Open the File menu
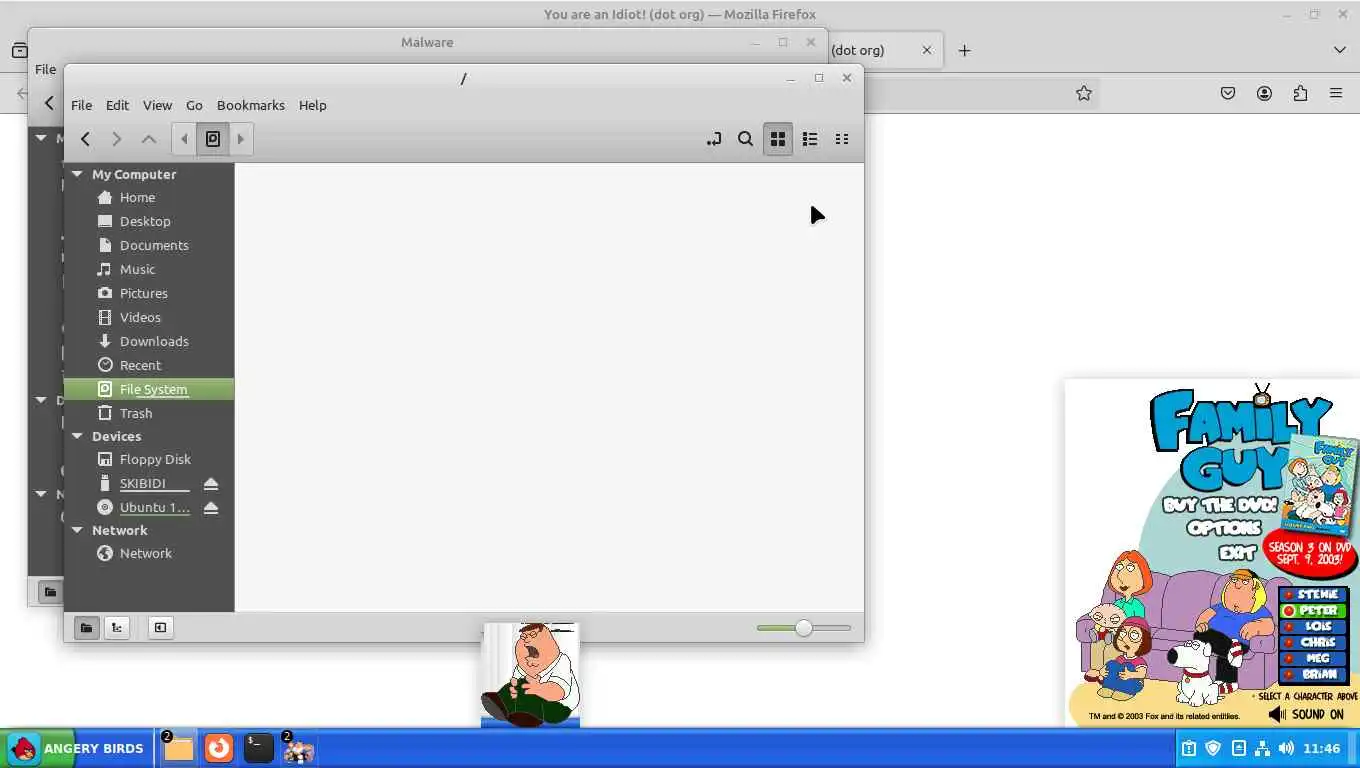Viewport: 1360px width, 768px height. [x=81, y=105]
